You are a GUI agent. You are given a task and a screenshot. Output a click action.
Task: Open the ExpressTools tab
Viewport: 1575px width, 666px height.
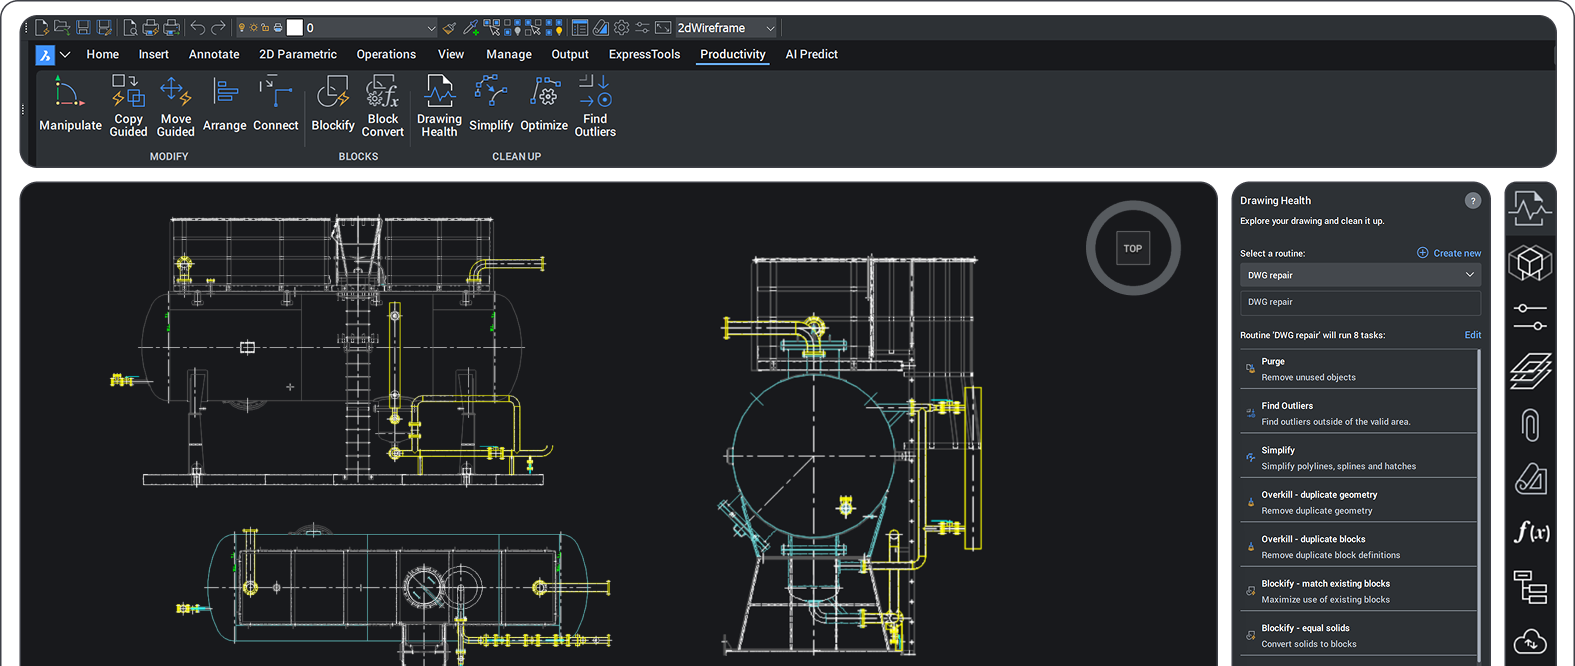644,55
